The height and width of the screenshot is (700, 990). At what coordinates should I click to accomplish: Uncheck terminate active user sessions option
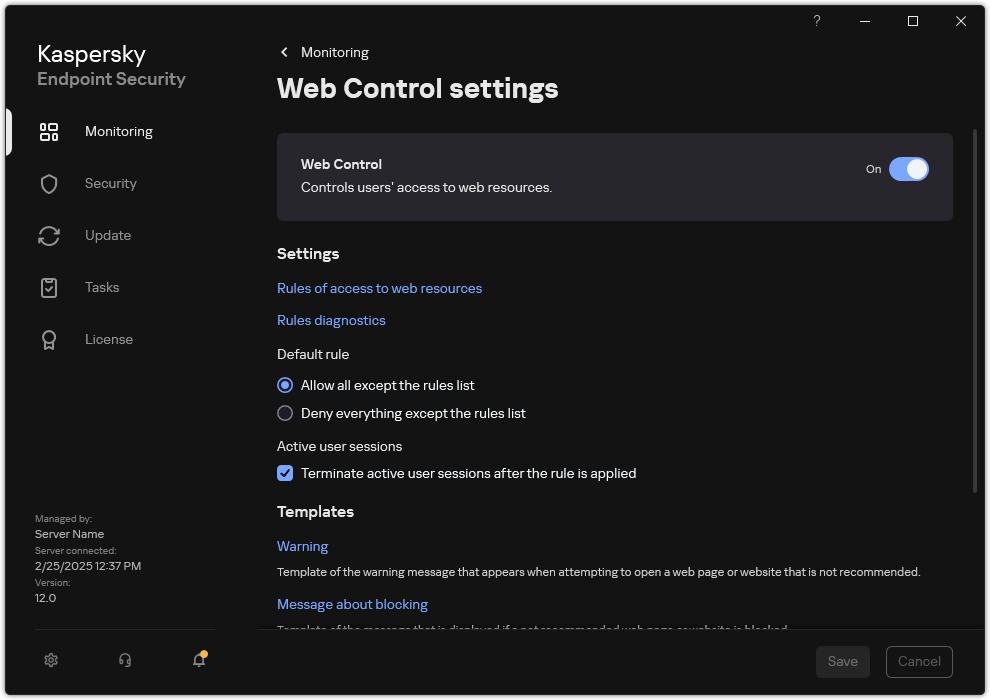coord(285,473)
